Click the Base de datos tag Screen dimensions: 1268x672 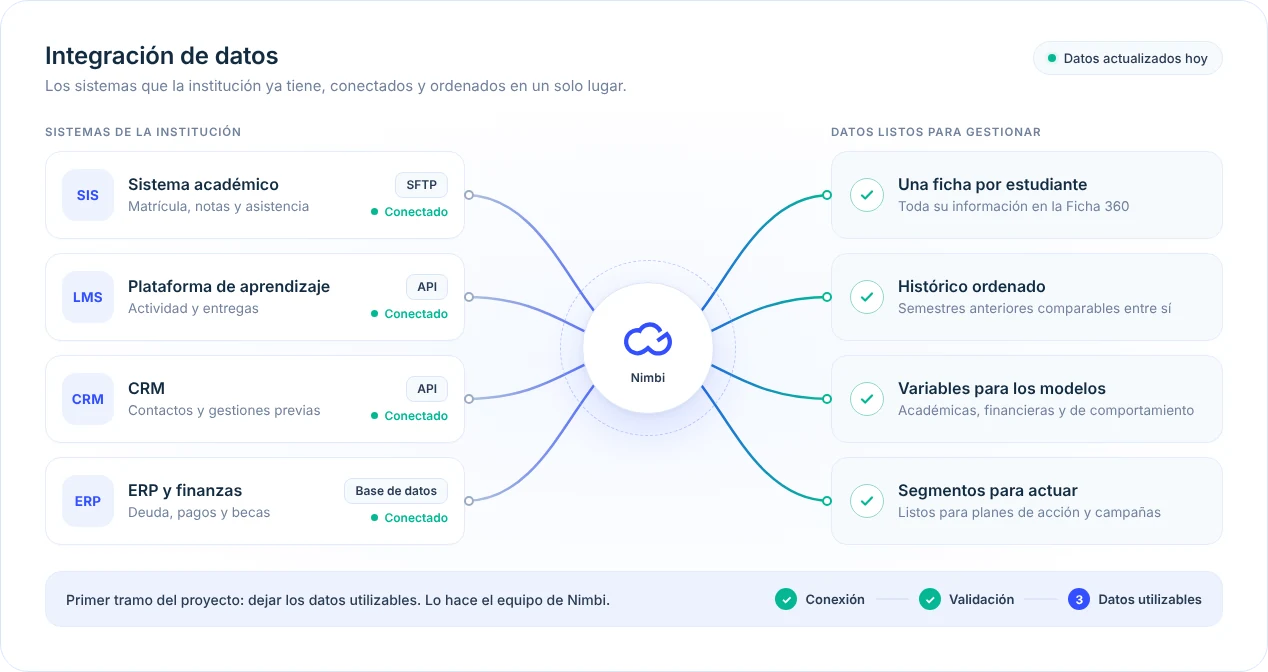[x=396, y=491]
